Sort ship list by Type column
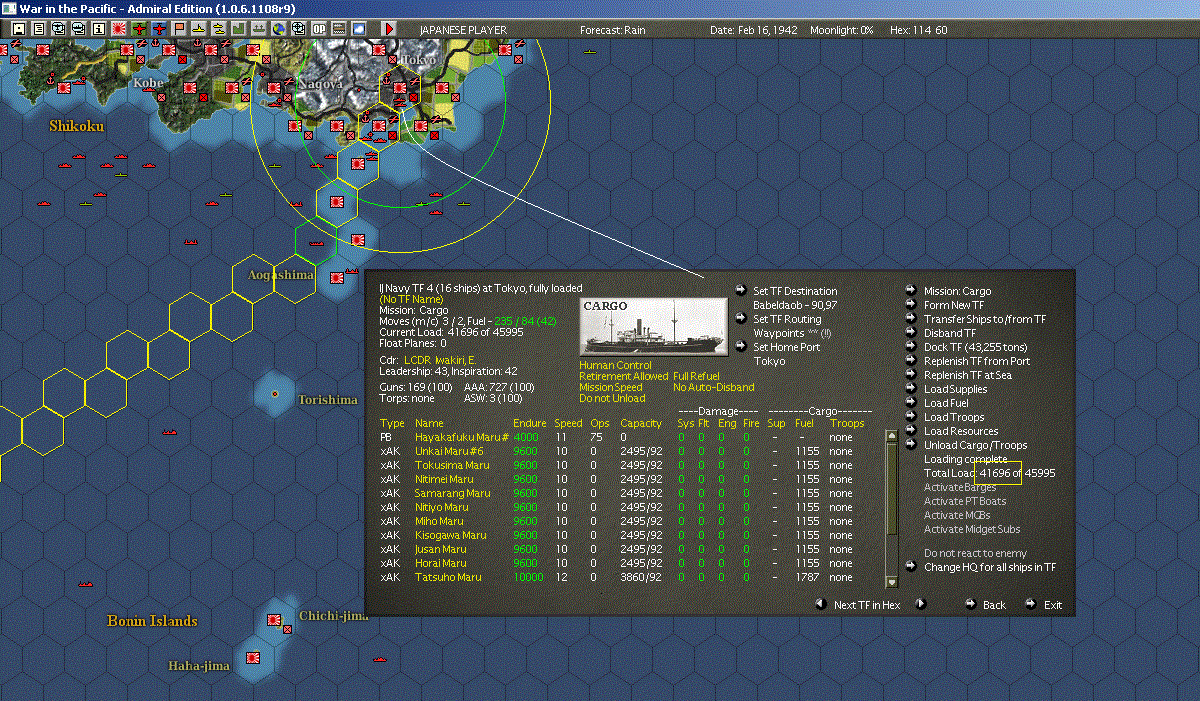Screen dimensions: 1200x701 [392, 423]
